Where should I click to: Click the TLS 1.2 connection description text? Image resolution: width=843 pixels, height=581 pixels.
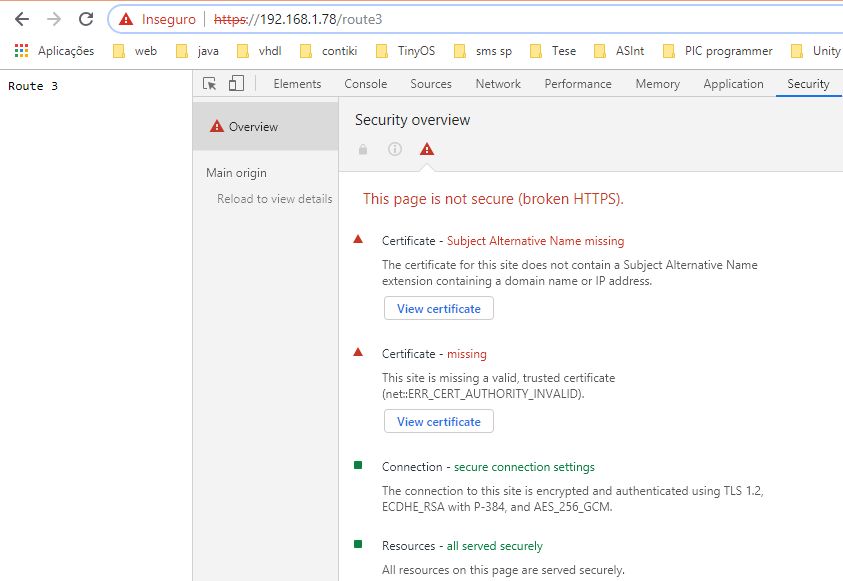(573, 499)
